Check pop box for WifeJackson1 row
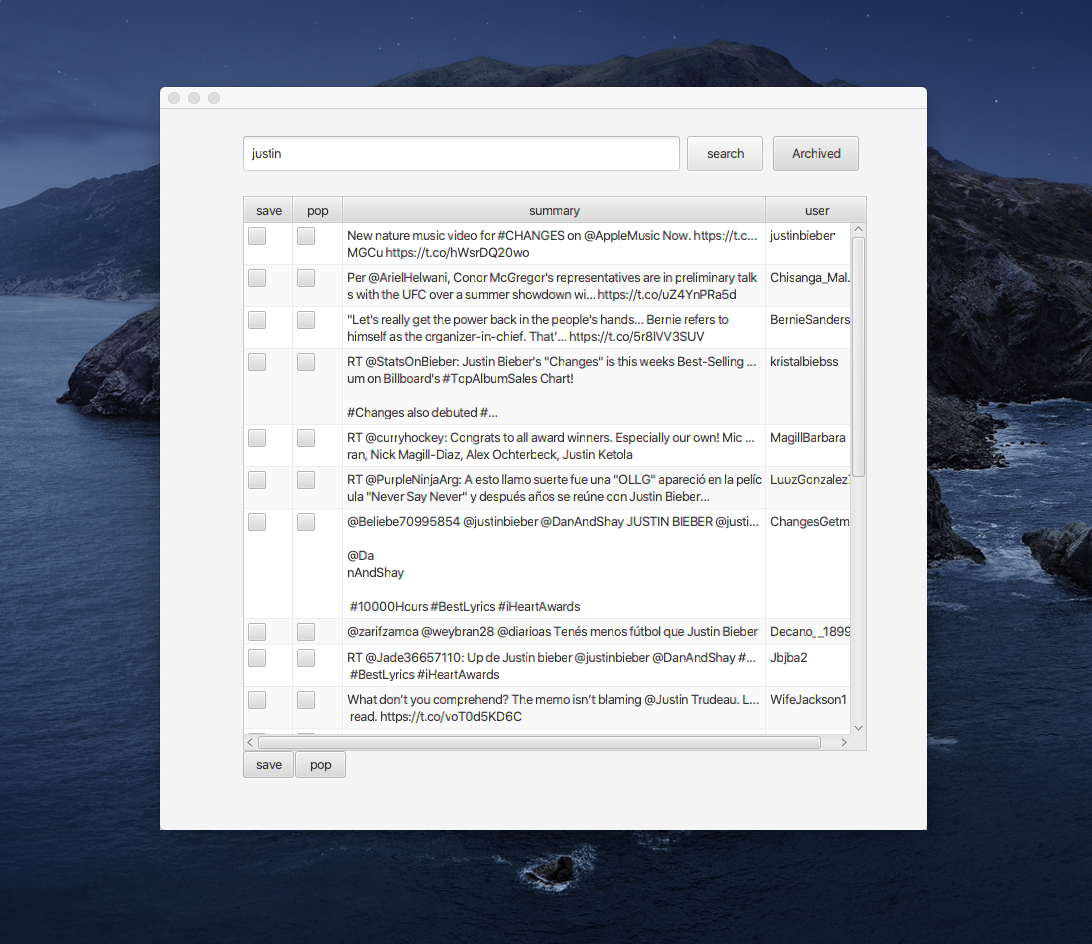 pyautogui.click(x=306, y=699)
